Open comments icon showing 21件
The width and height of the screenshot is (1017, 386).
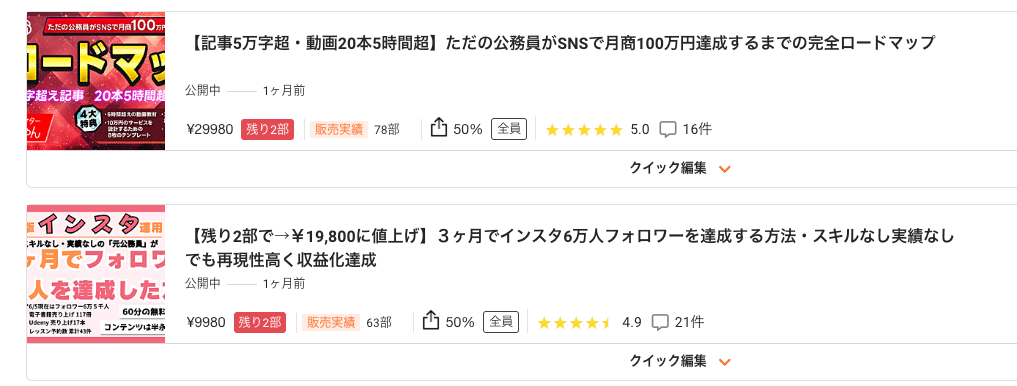coord(660,322)
